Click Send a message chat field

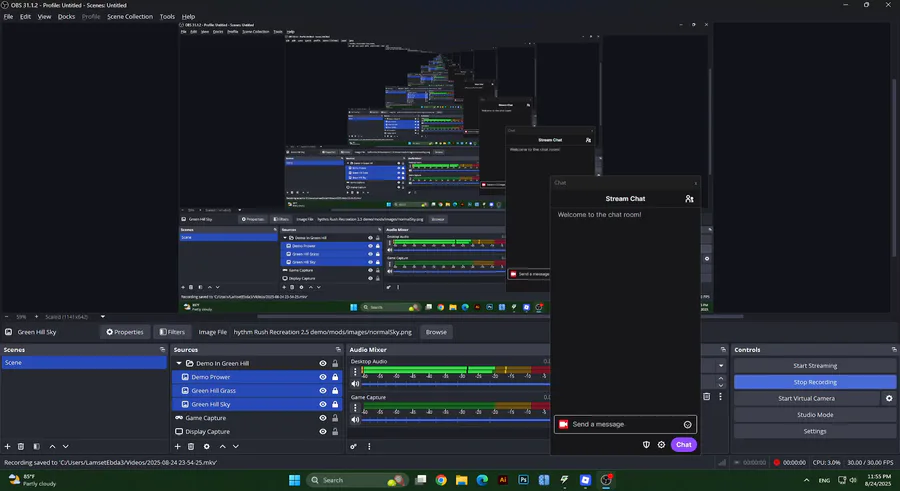626,424
